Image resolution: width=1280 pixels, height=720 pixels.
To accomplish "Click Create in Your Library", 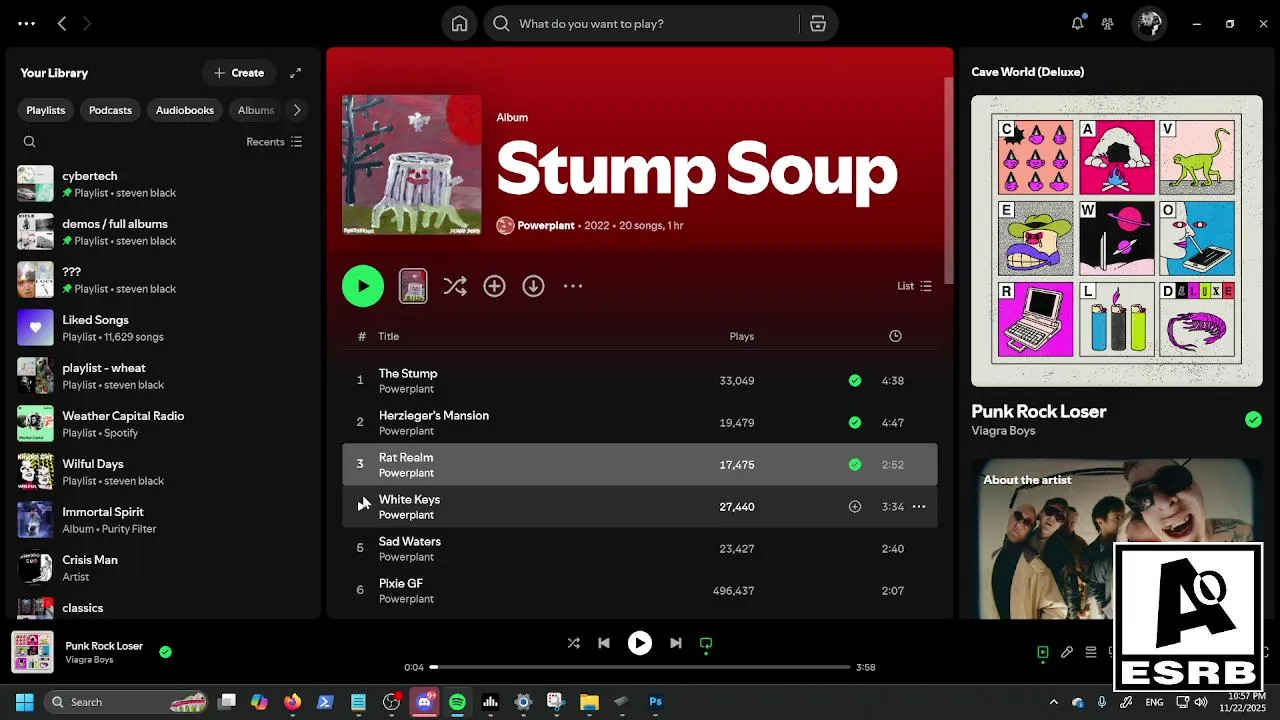I will click(239, 73).
